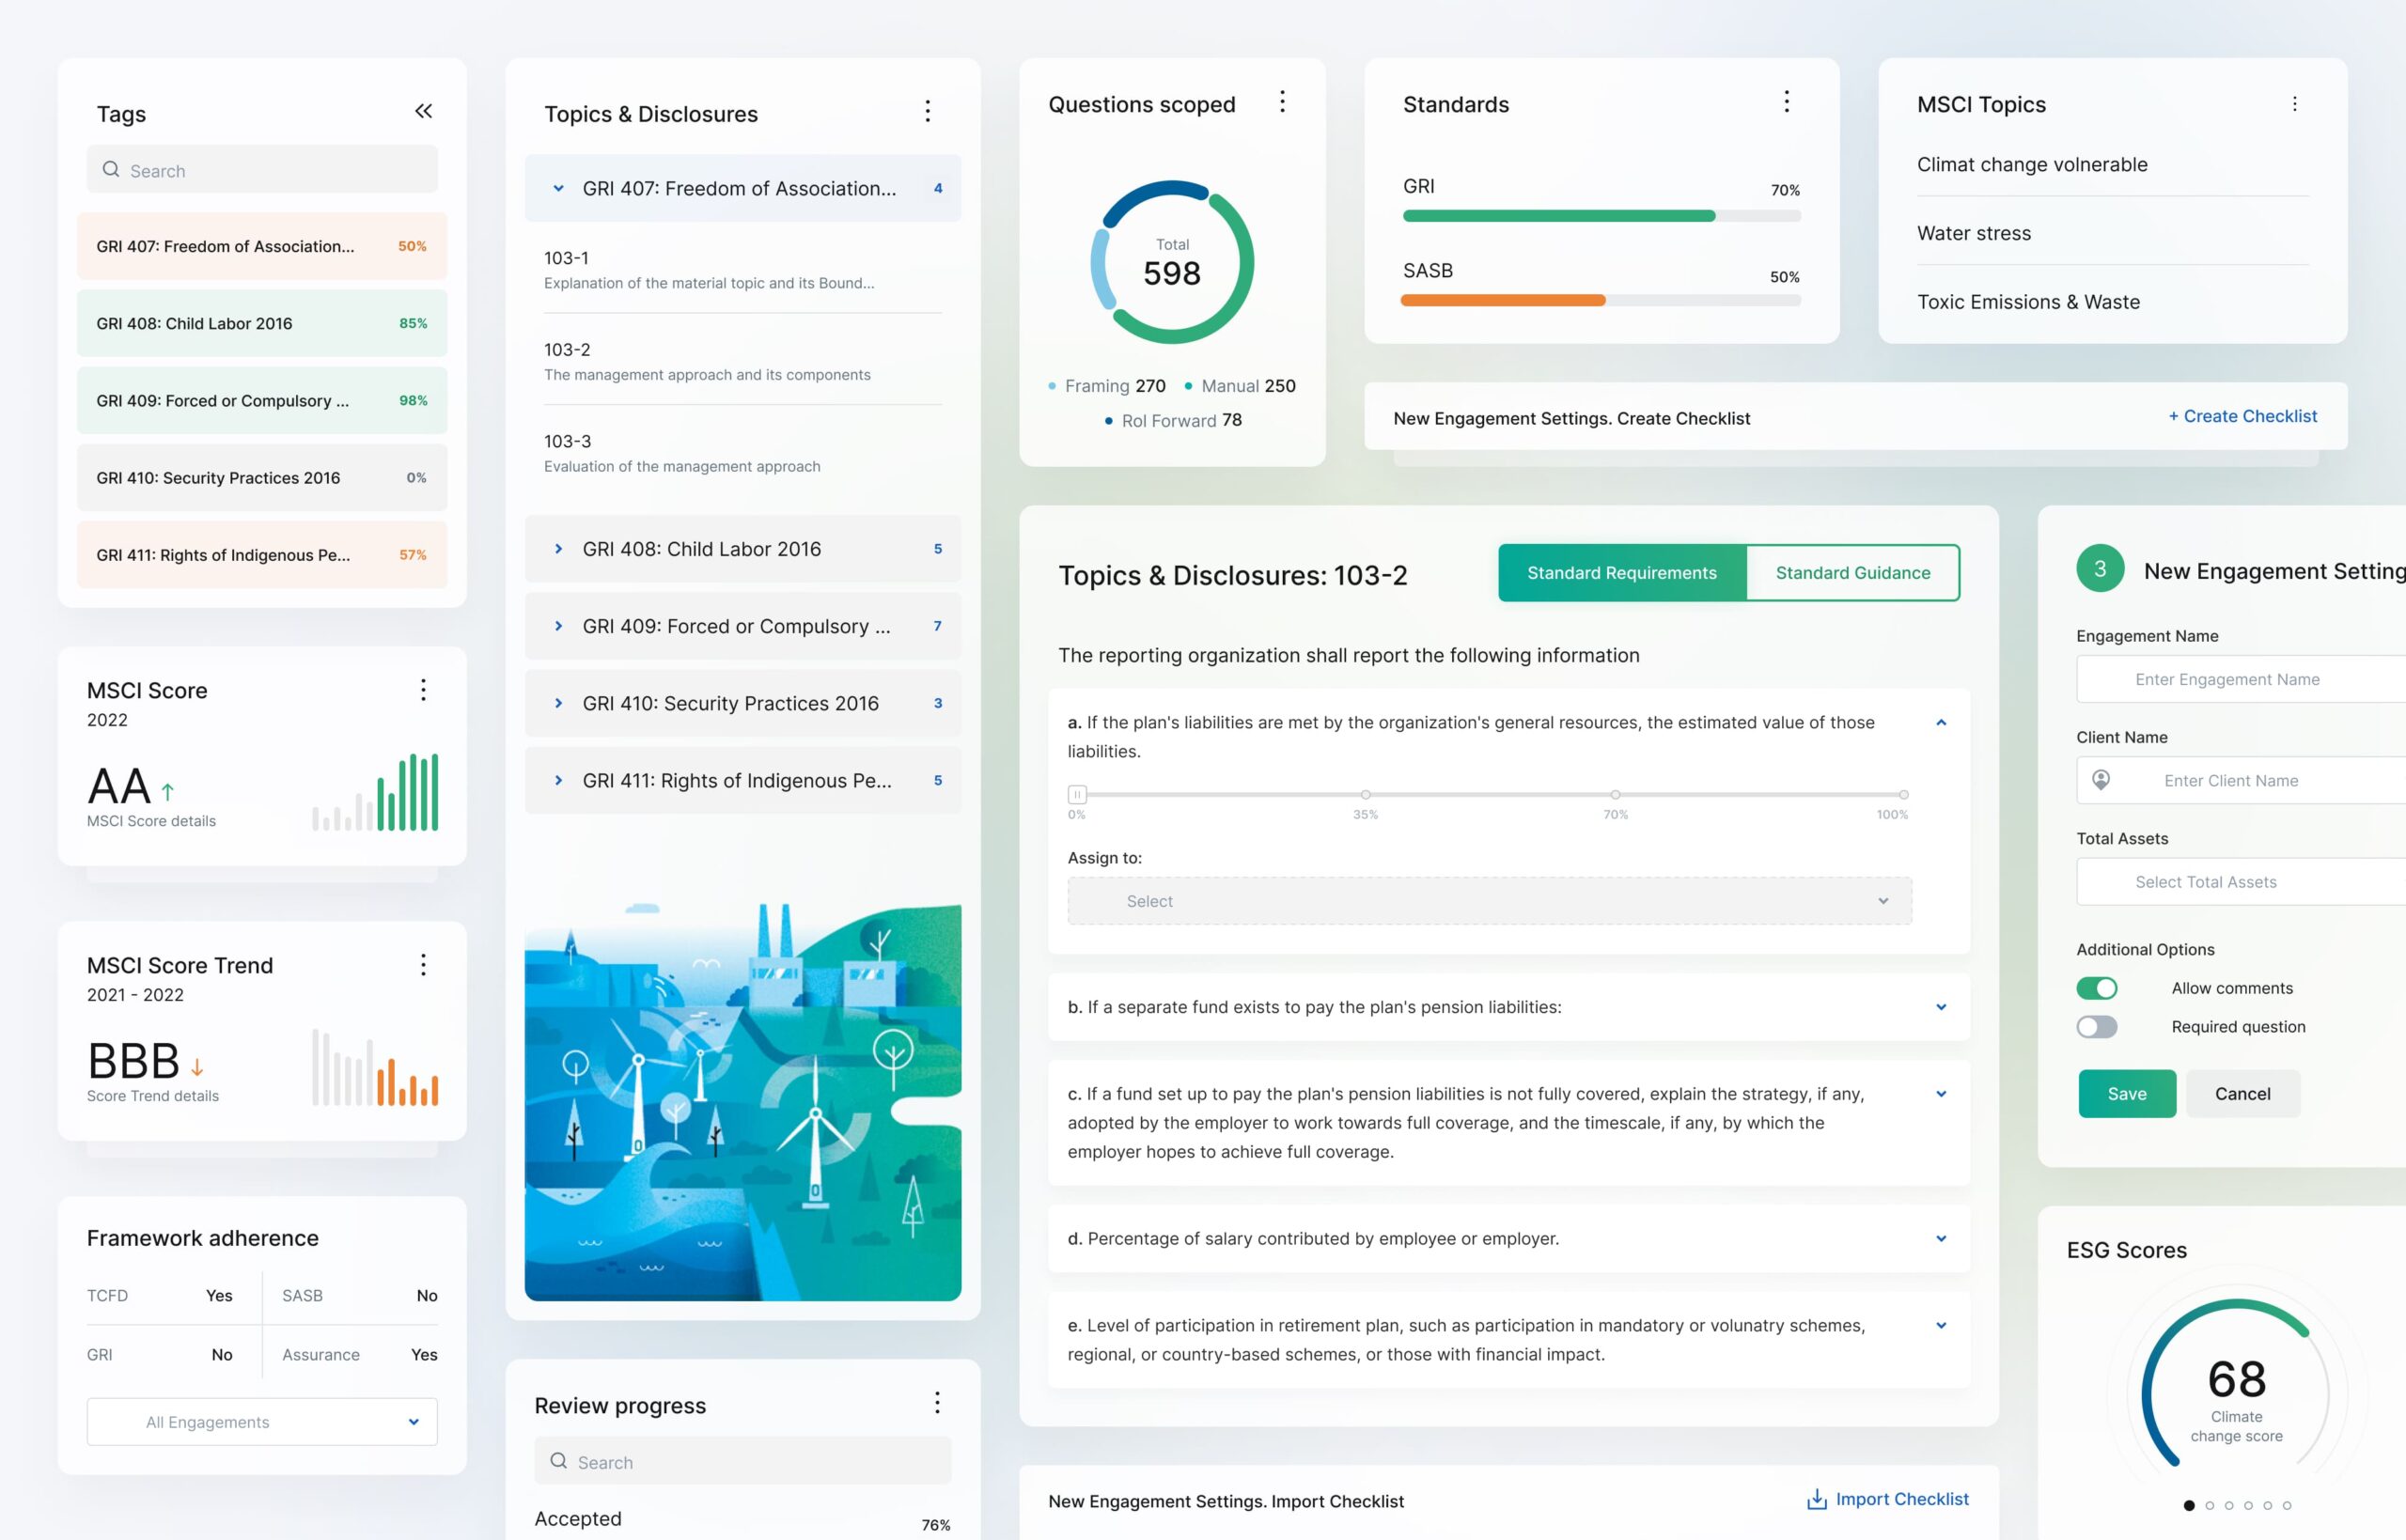Image resolution: width=2406 pixels, height=1540 pixels.
Task: Click the step 3 green circle badge
Action: coord(2100,569)
